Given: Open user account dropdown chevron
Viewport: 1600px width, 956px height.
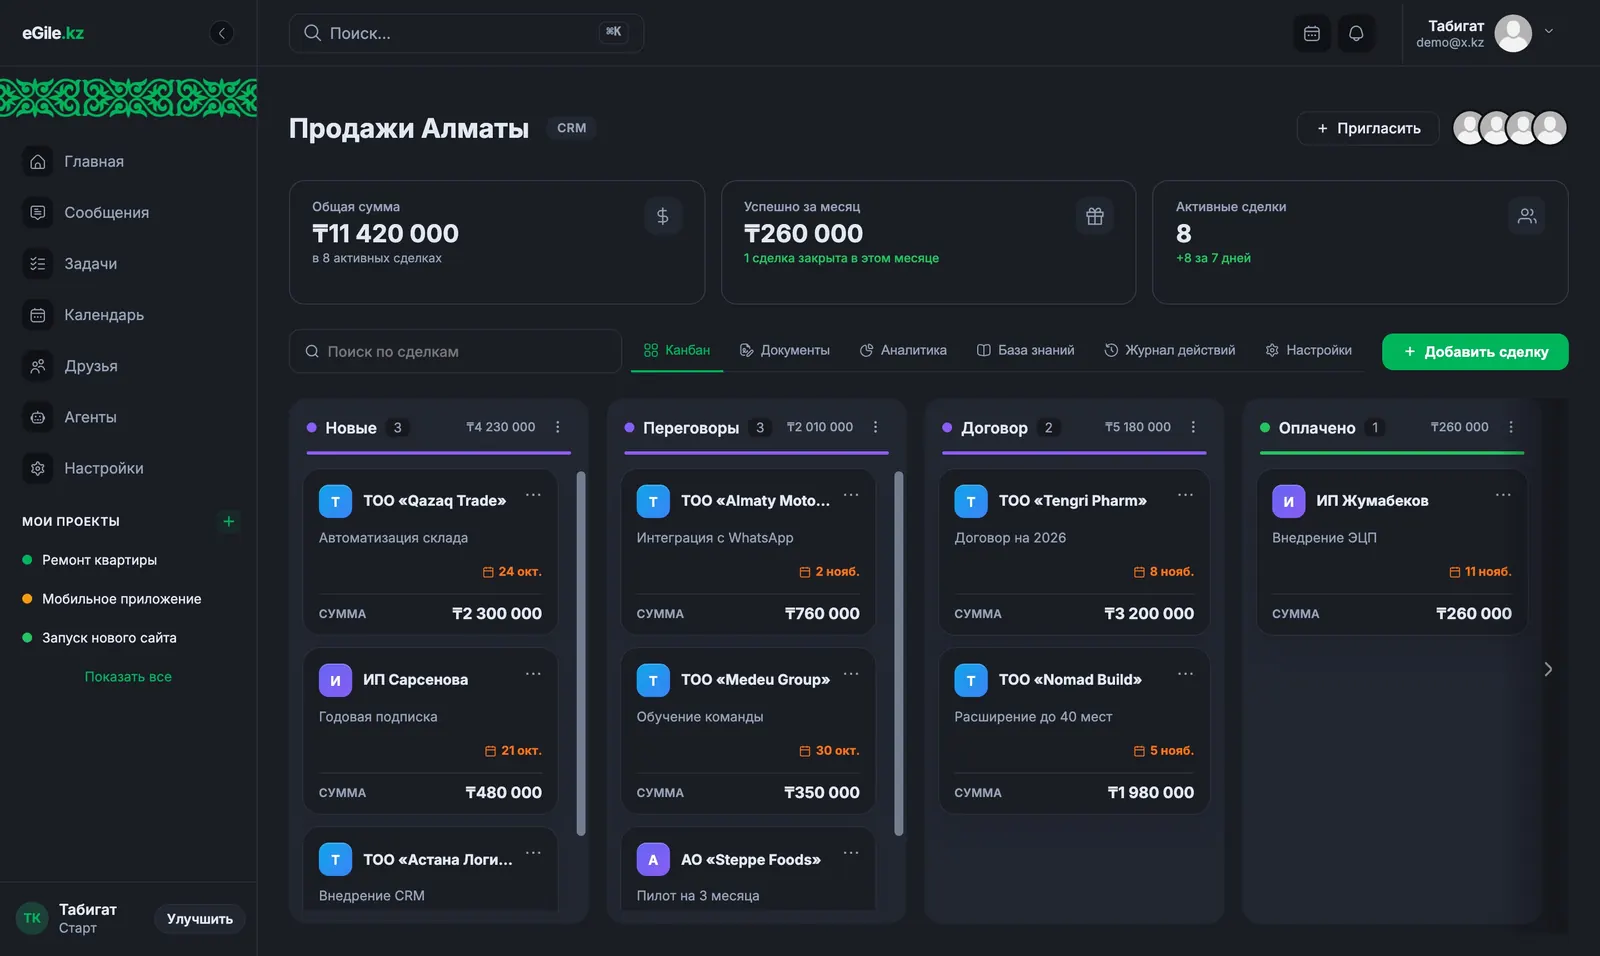Looking at the screenshot, I should [x=1548, y=32].
